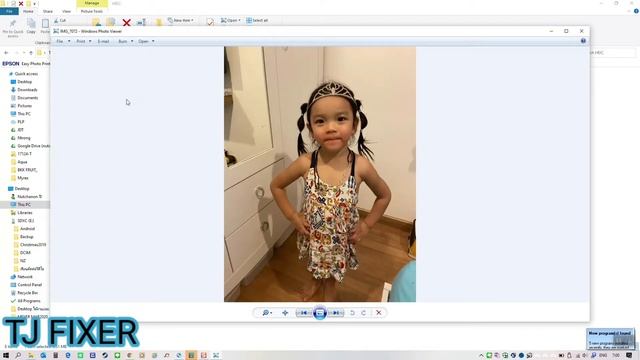Image resolution: width=640 pixels, height=360 pixels.
Task: Select Libraries in navigation pane
Action: pos(24,213)
